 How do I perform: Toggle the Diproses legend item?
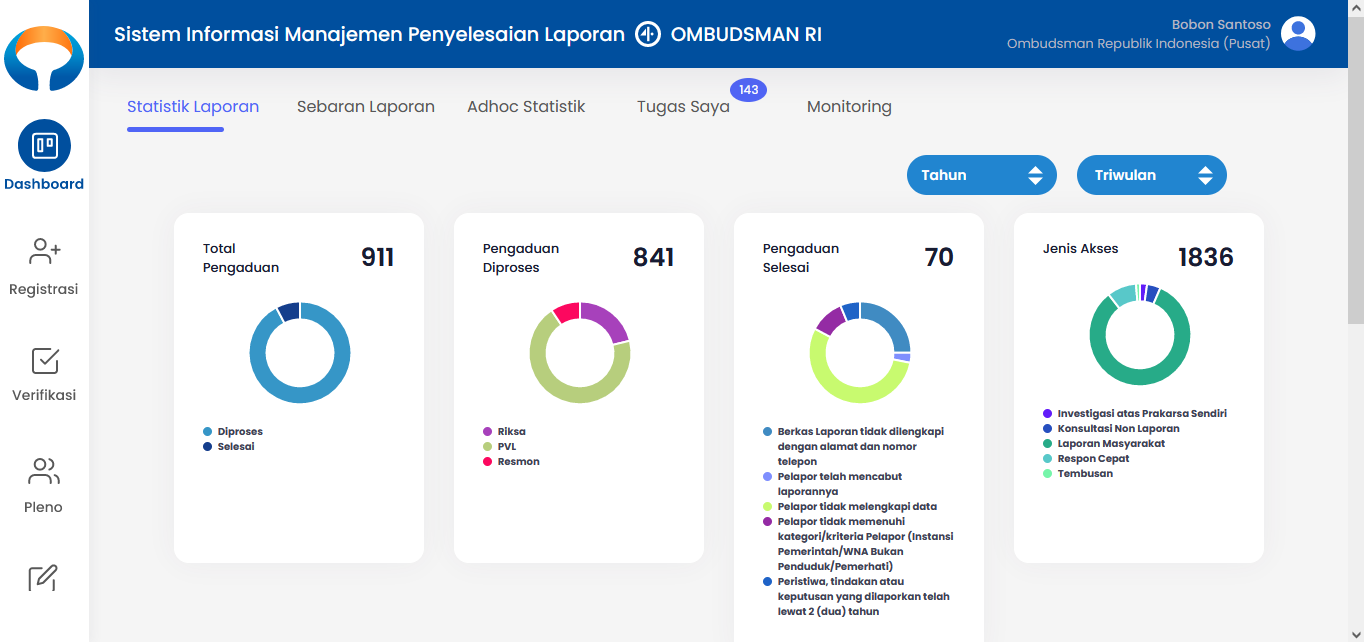tap(239, 432)
